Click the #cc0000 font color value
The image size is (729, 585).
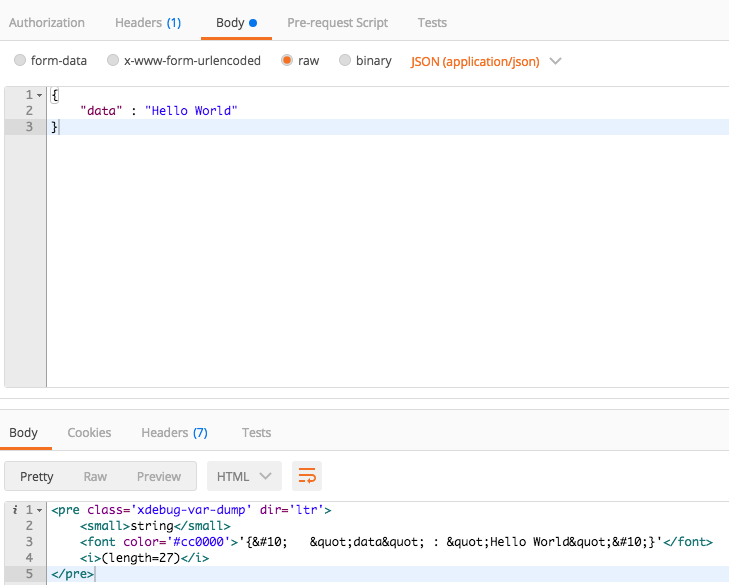tap(198, 542)
